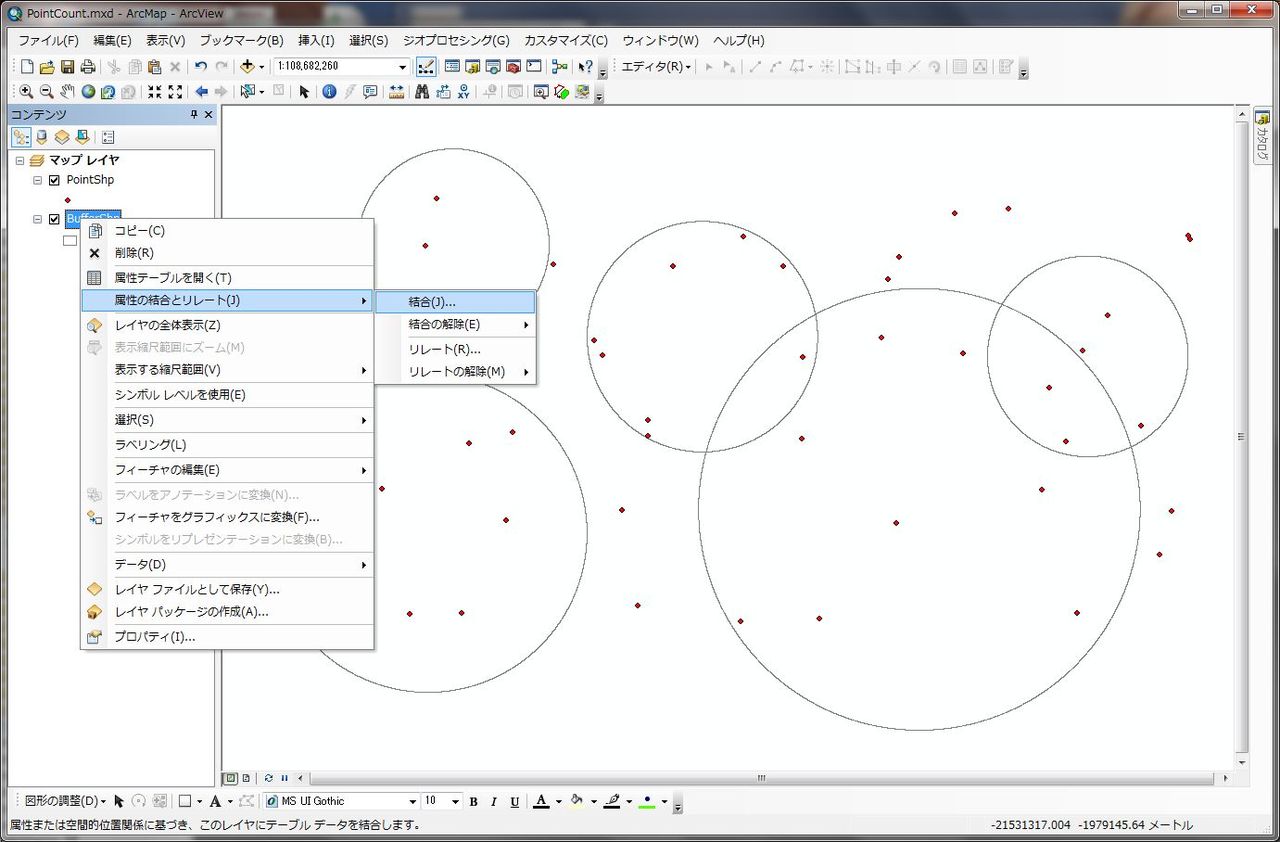Open the カスタマイズ(C) menu
This screenshot has width=1280, height=842.
pyautogui.click(x=566, y=41)
